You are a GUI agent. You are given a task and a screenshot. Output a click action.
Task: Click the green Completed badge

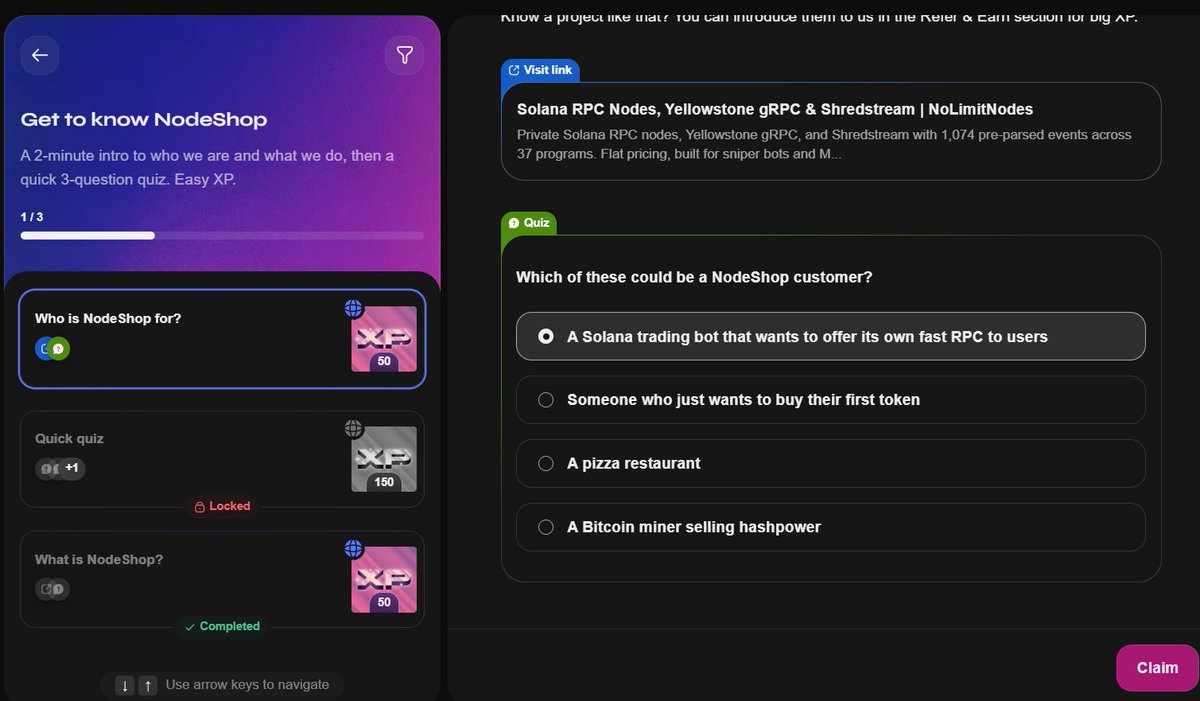pyautogui.click(x=222, y=627)
